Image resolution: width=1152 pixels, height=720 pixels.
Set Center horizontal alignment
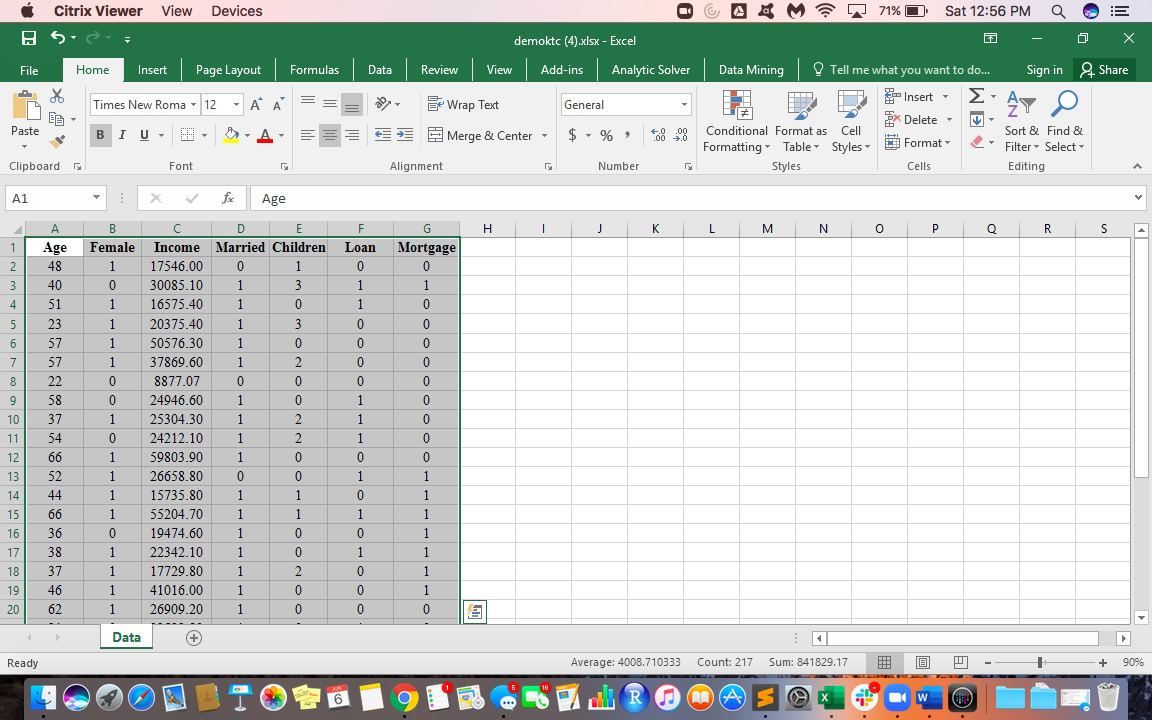[330, 135]
